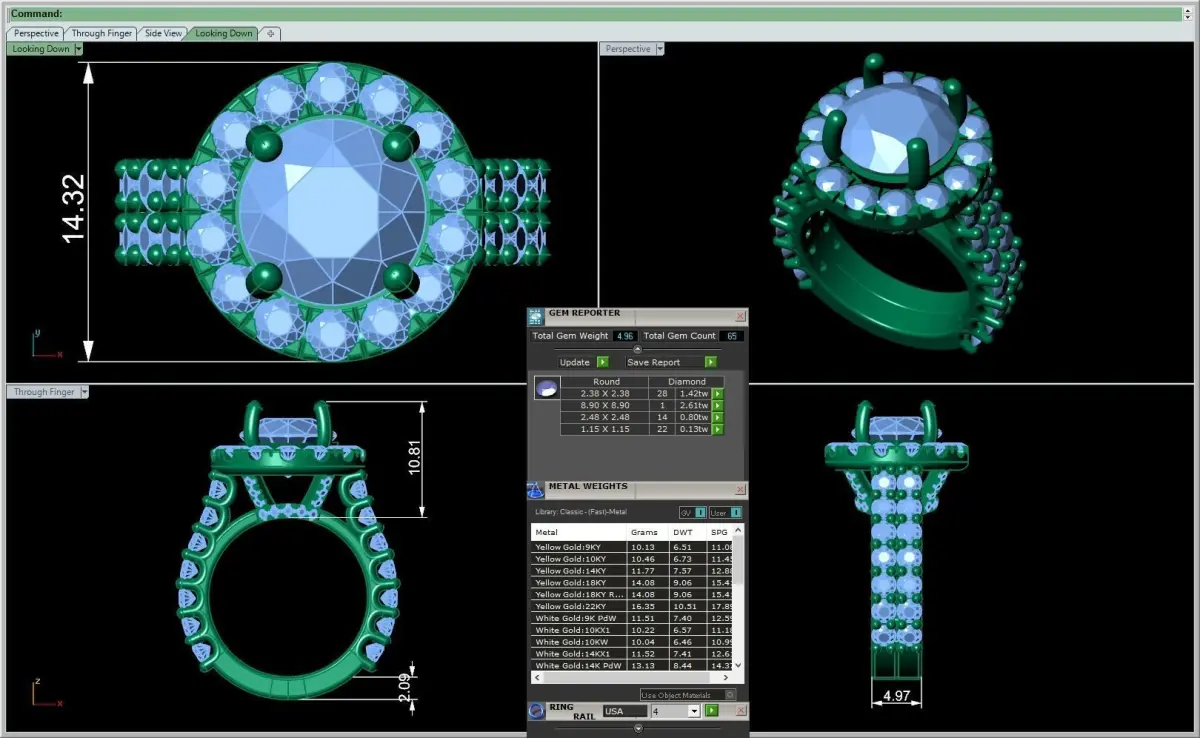Select green arrow for the 1.42tw gem row

tap(717, 394)
